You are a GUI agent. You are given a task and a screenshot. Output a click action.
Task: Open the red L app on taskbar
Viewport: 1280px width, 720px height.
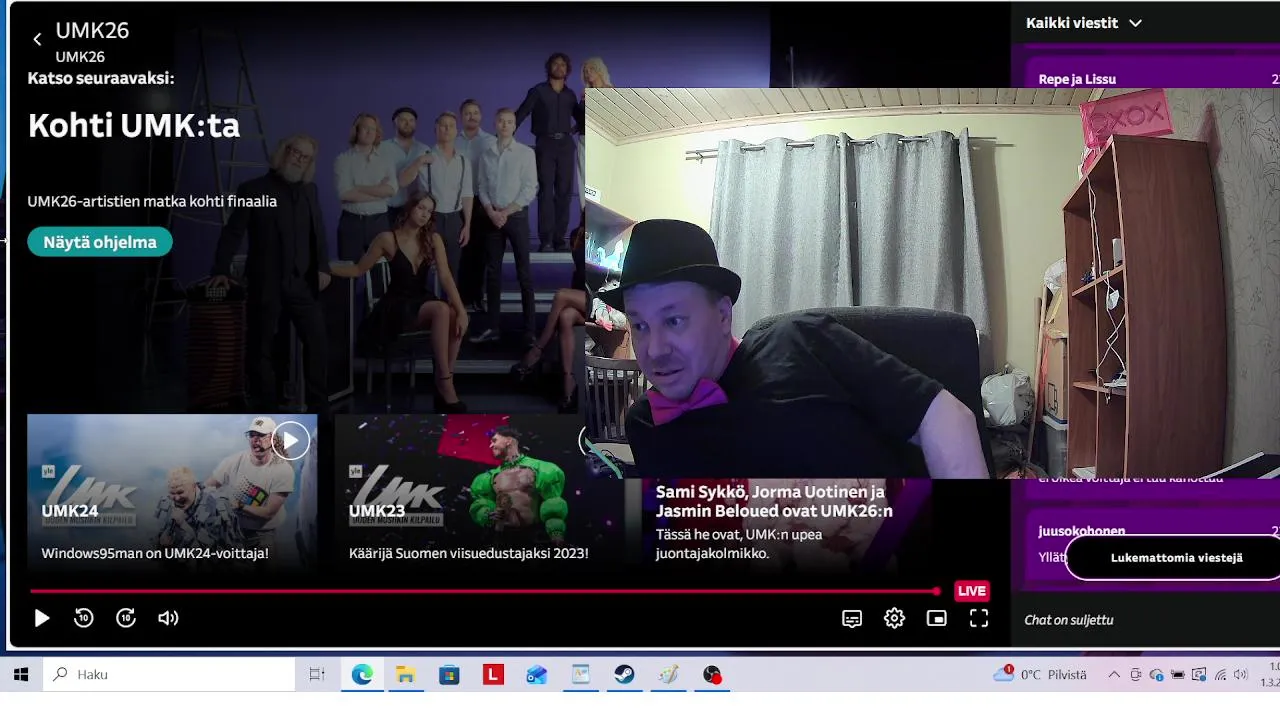(x=493, y=675)
